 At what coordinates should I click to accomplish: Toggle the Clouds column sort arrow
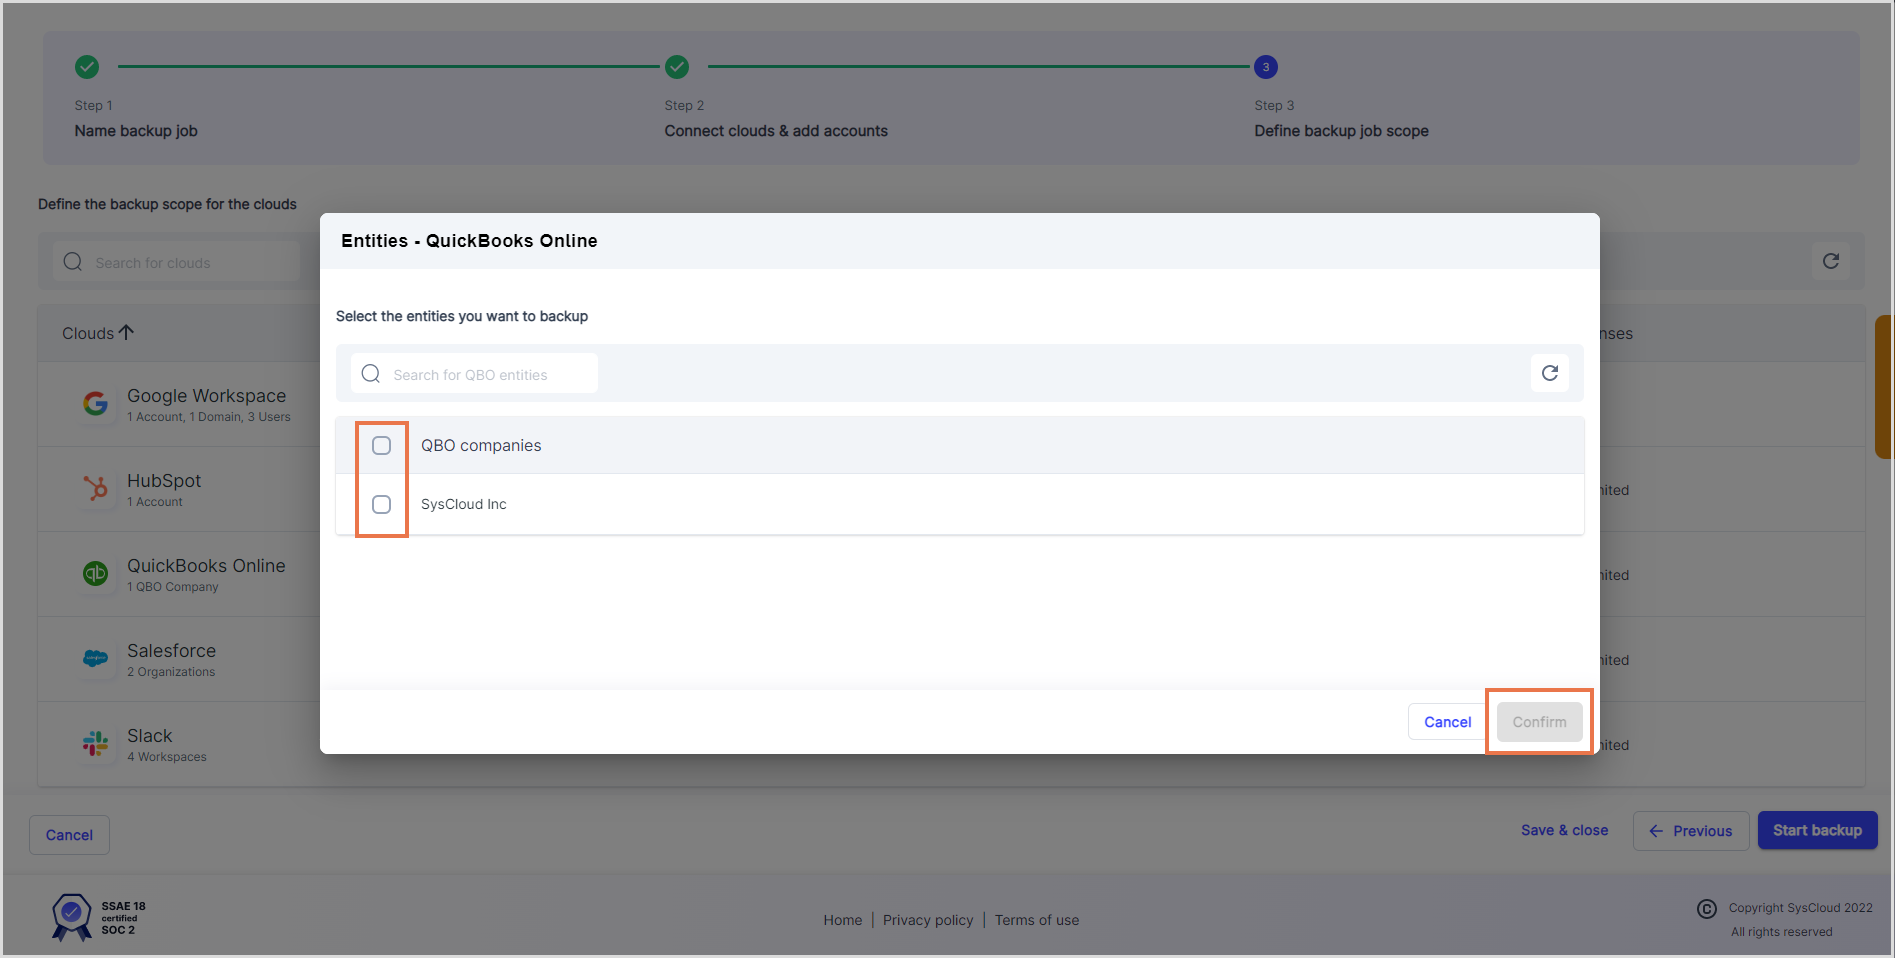pyautogui.click(x=127, y=331)
